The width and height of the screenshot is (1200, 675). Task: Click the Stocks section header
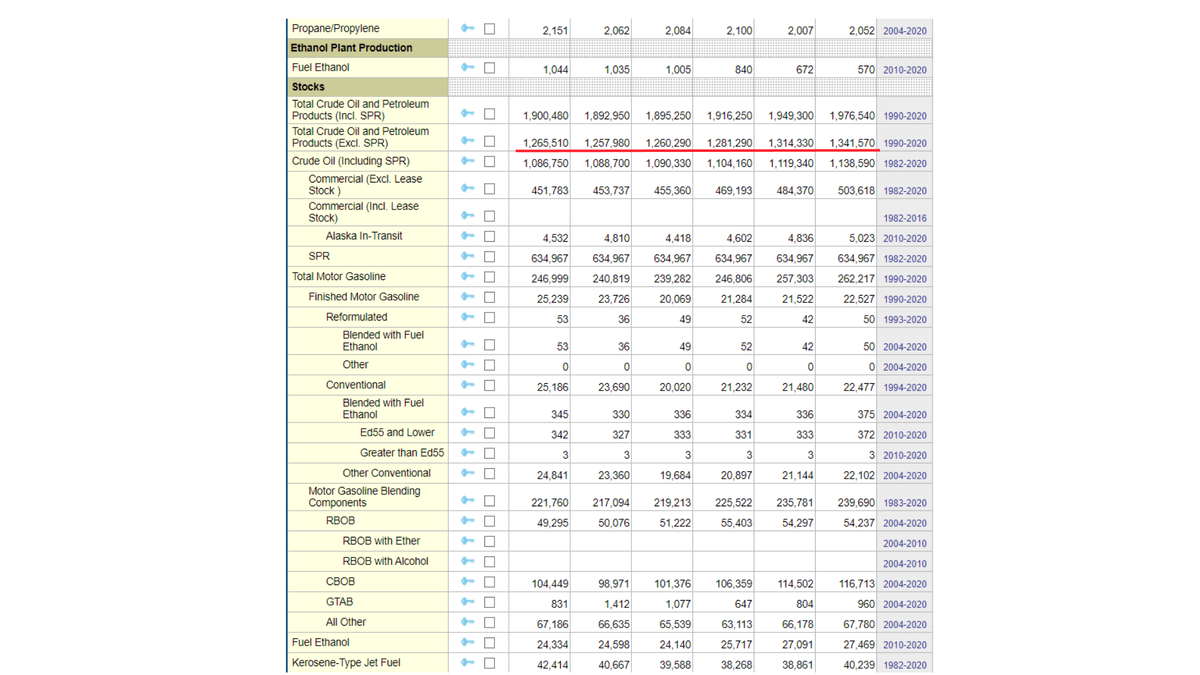coord(308,87)
